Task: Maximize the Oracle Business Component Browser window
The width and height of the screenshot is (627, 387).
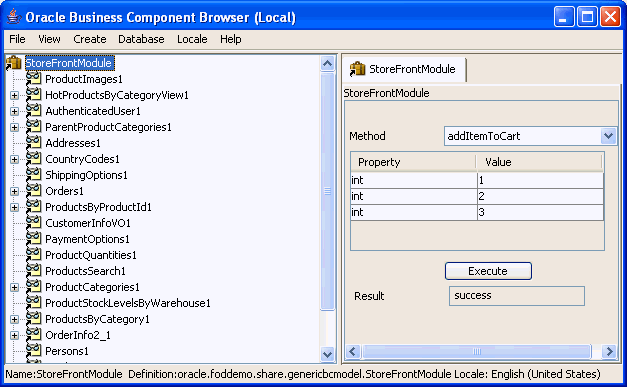Action: pos(587,17)
